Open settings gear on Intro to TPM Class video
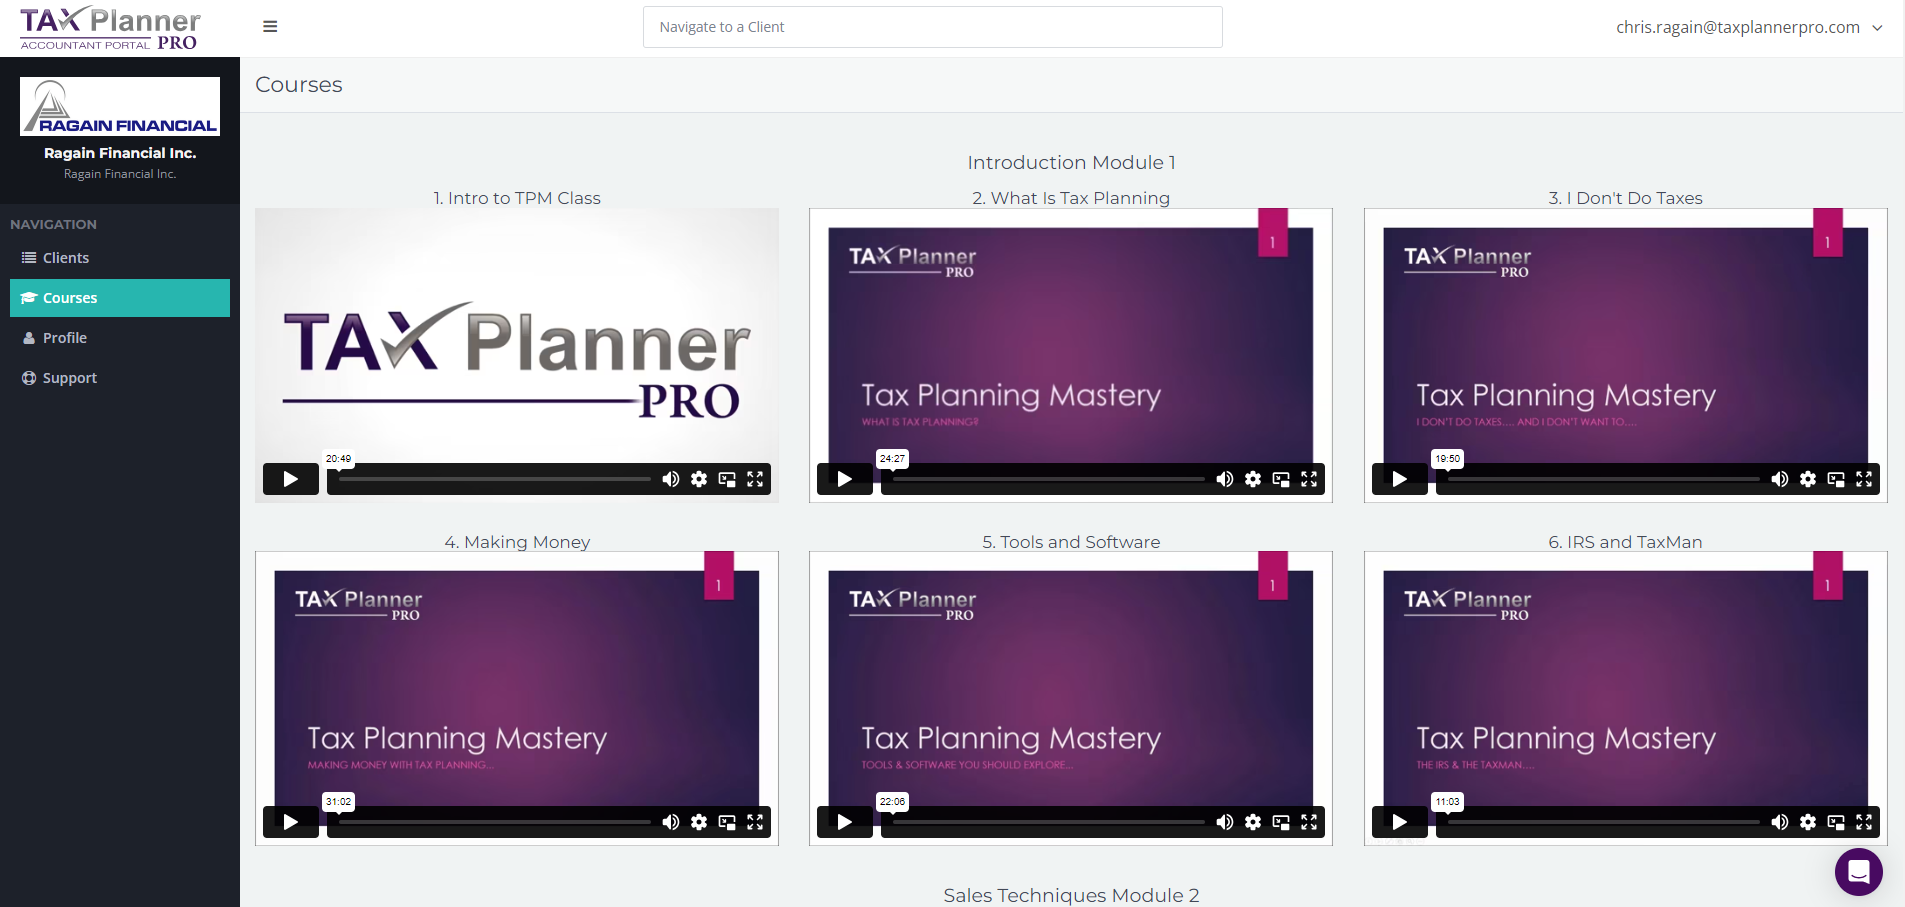The image size is (1905, 907). pos(699,479)
